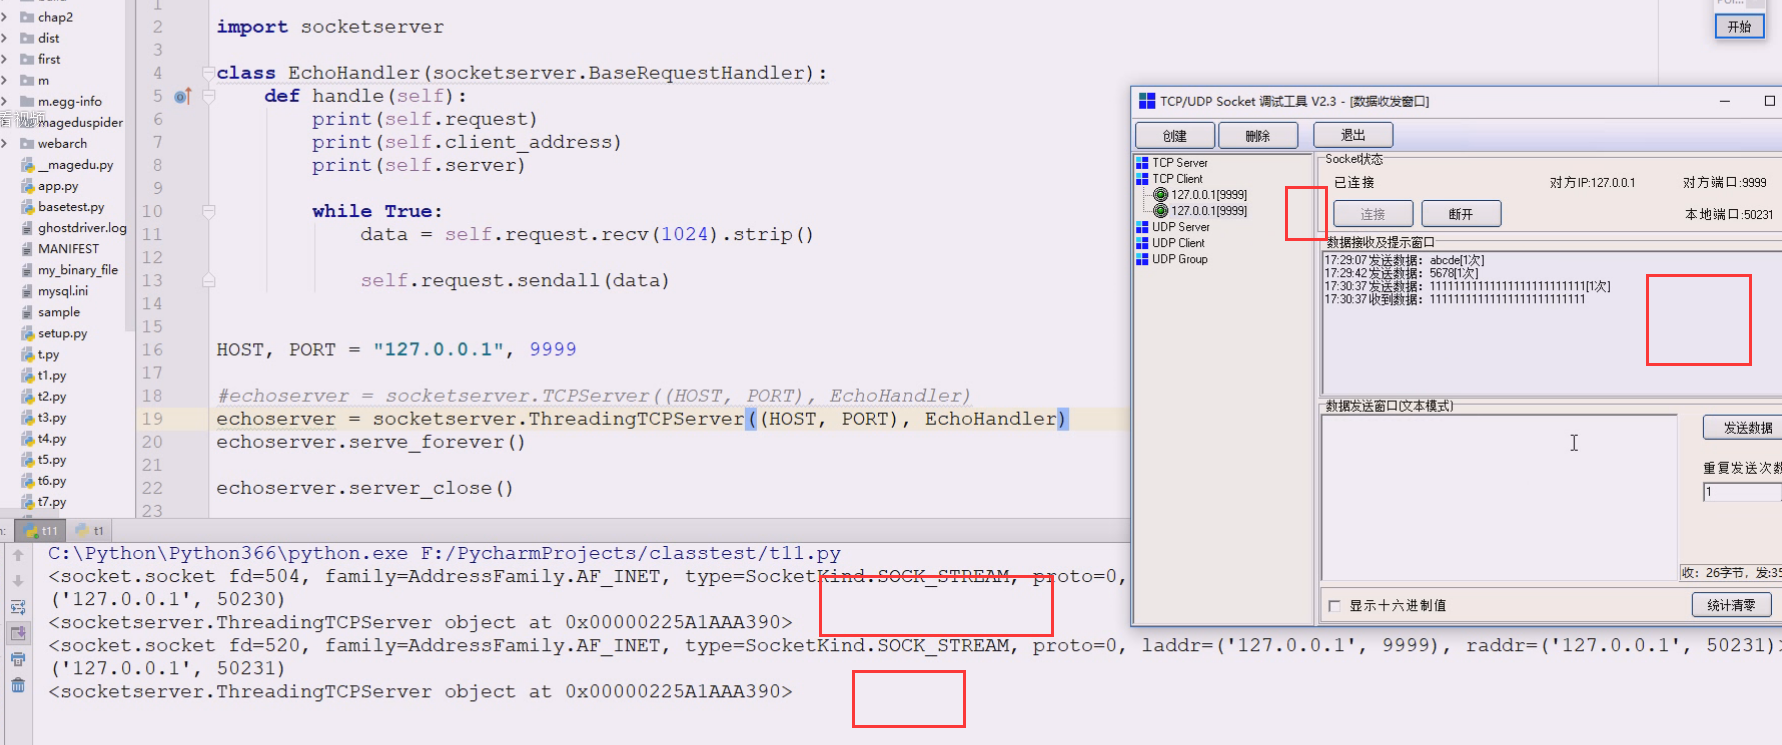Click the TCP Server node icon

pyautogui.click(x=1142, y=163)
